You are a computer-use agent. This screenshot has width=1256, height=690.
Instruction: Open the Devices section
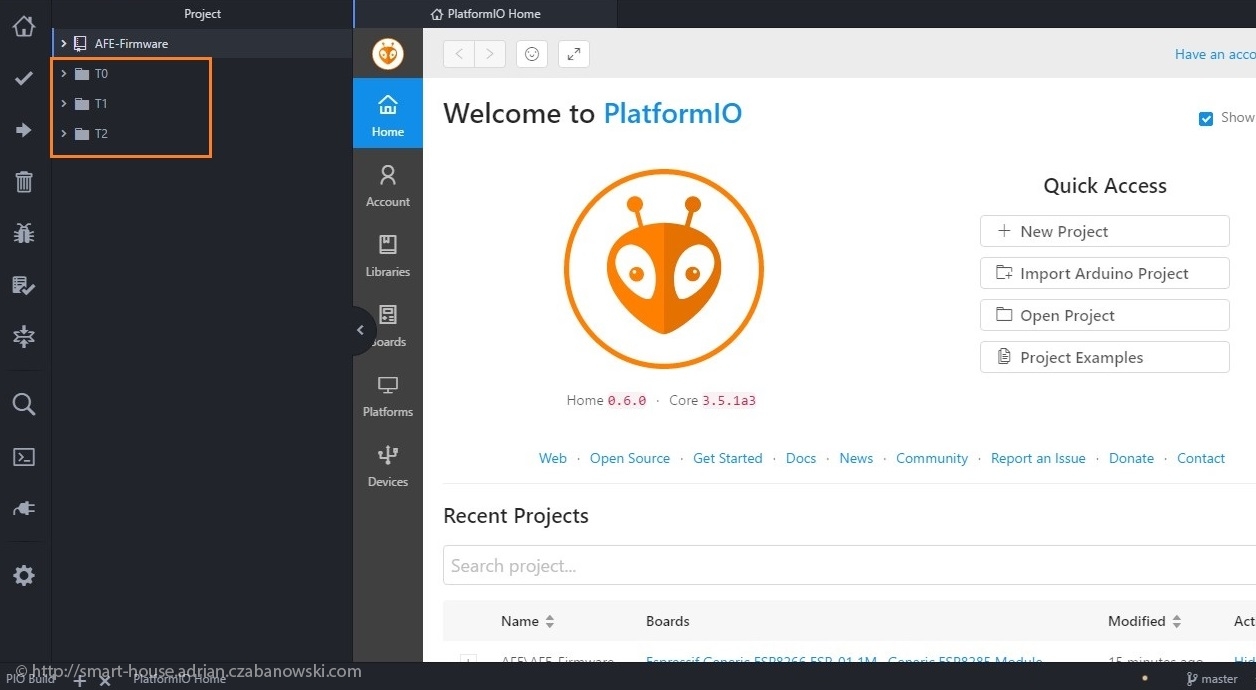[388, 466]
